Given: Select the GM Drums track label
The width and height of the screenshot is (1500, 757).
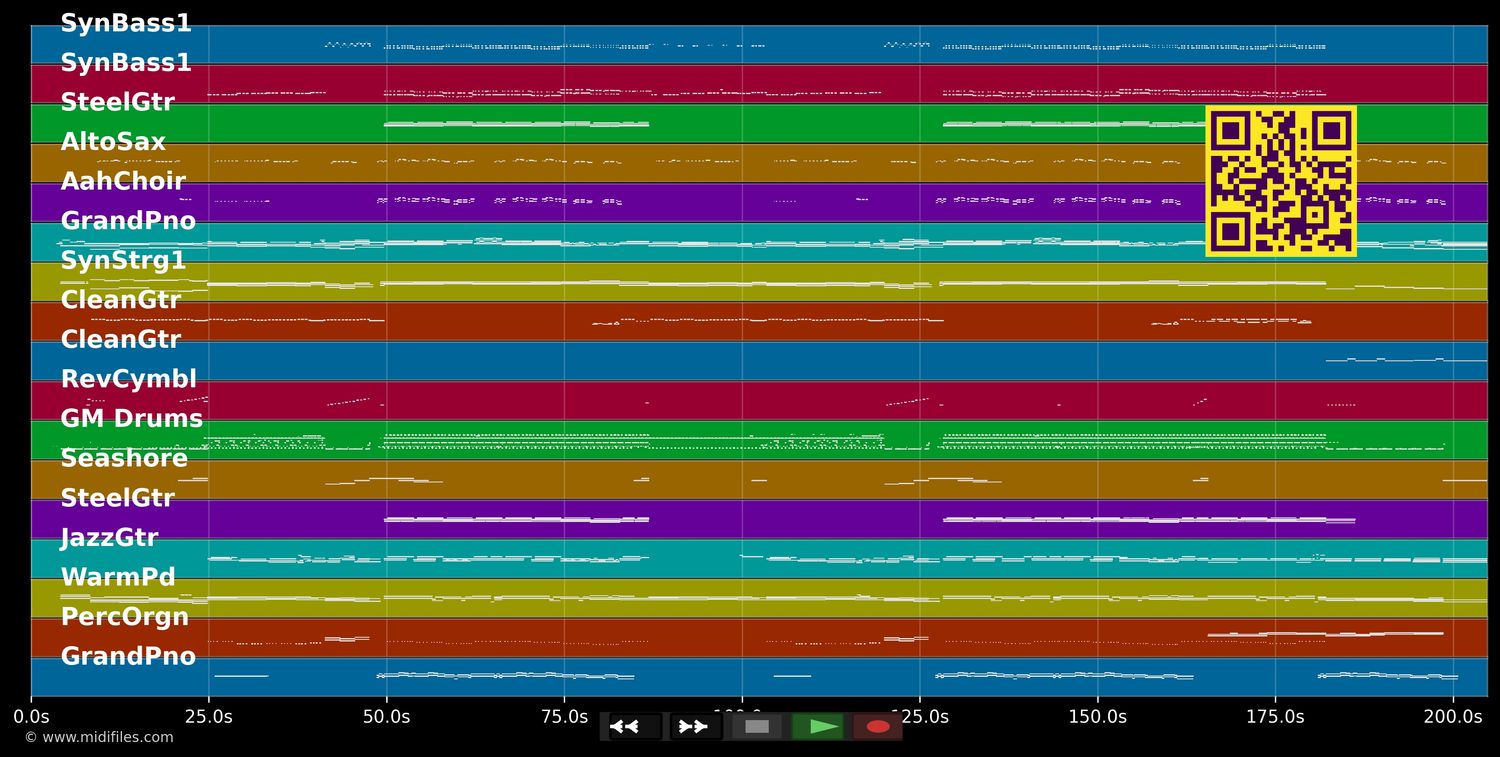Looking at the screenshot, I should (x=132, y=418).
